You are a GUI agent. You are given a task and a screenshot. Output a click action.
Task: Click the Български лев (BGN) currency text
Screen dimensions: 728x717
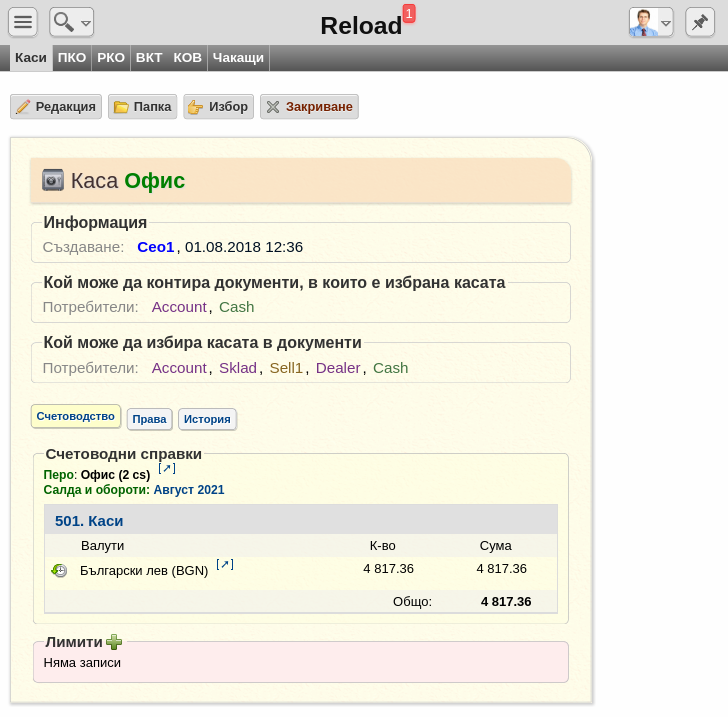pyautogui.click(x=144, y=571)
